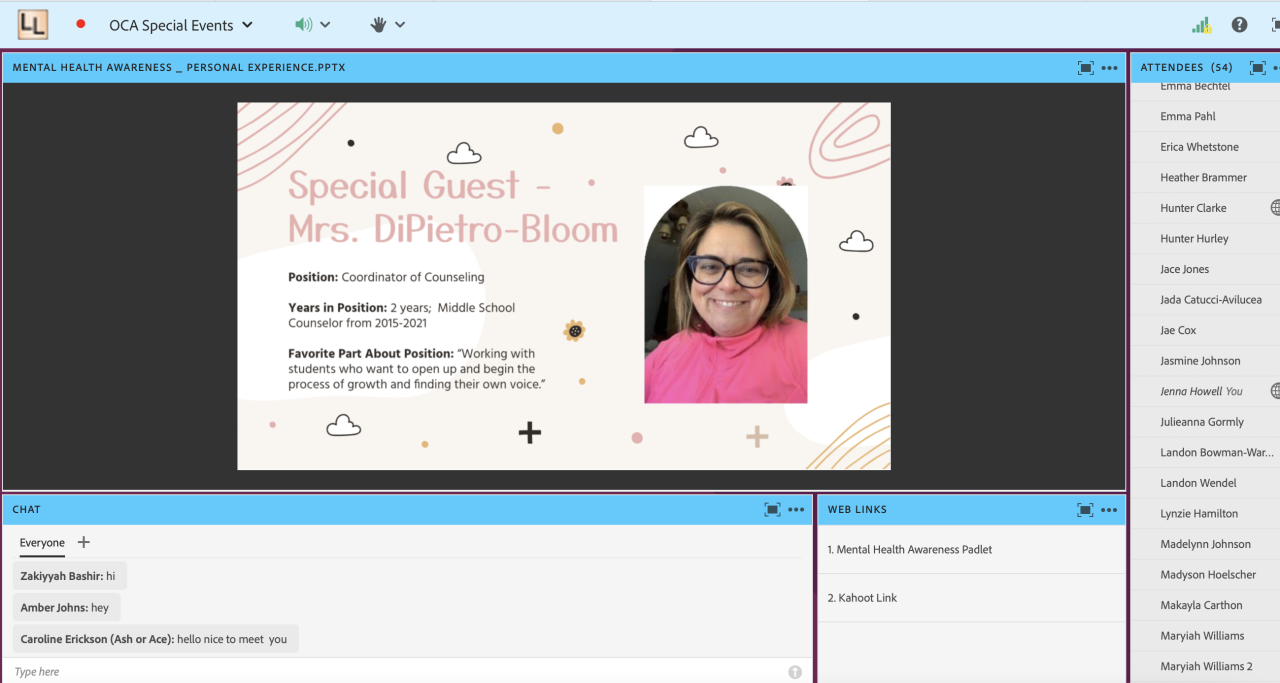The width and height of the screenshot is (1280, 683).
Task: Maximize the presentation share pod
Action: tap(1085, 68)
